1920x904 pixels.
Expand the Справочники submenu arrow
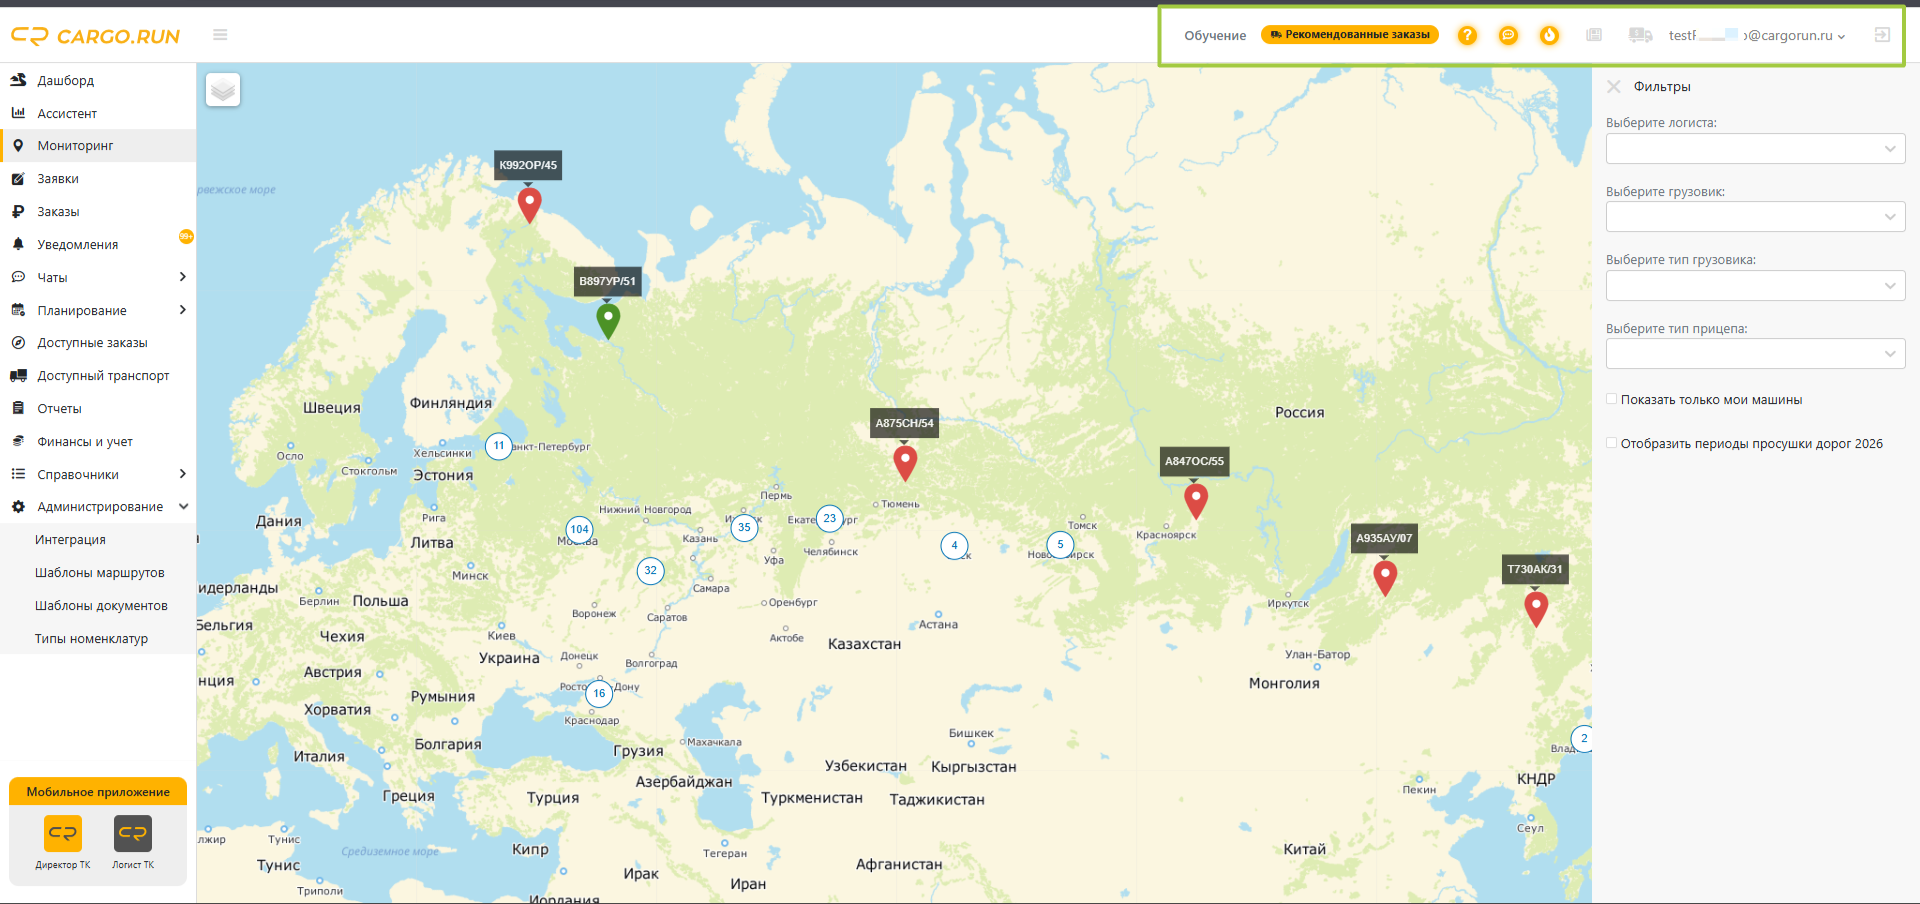[182, 474]
